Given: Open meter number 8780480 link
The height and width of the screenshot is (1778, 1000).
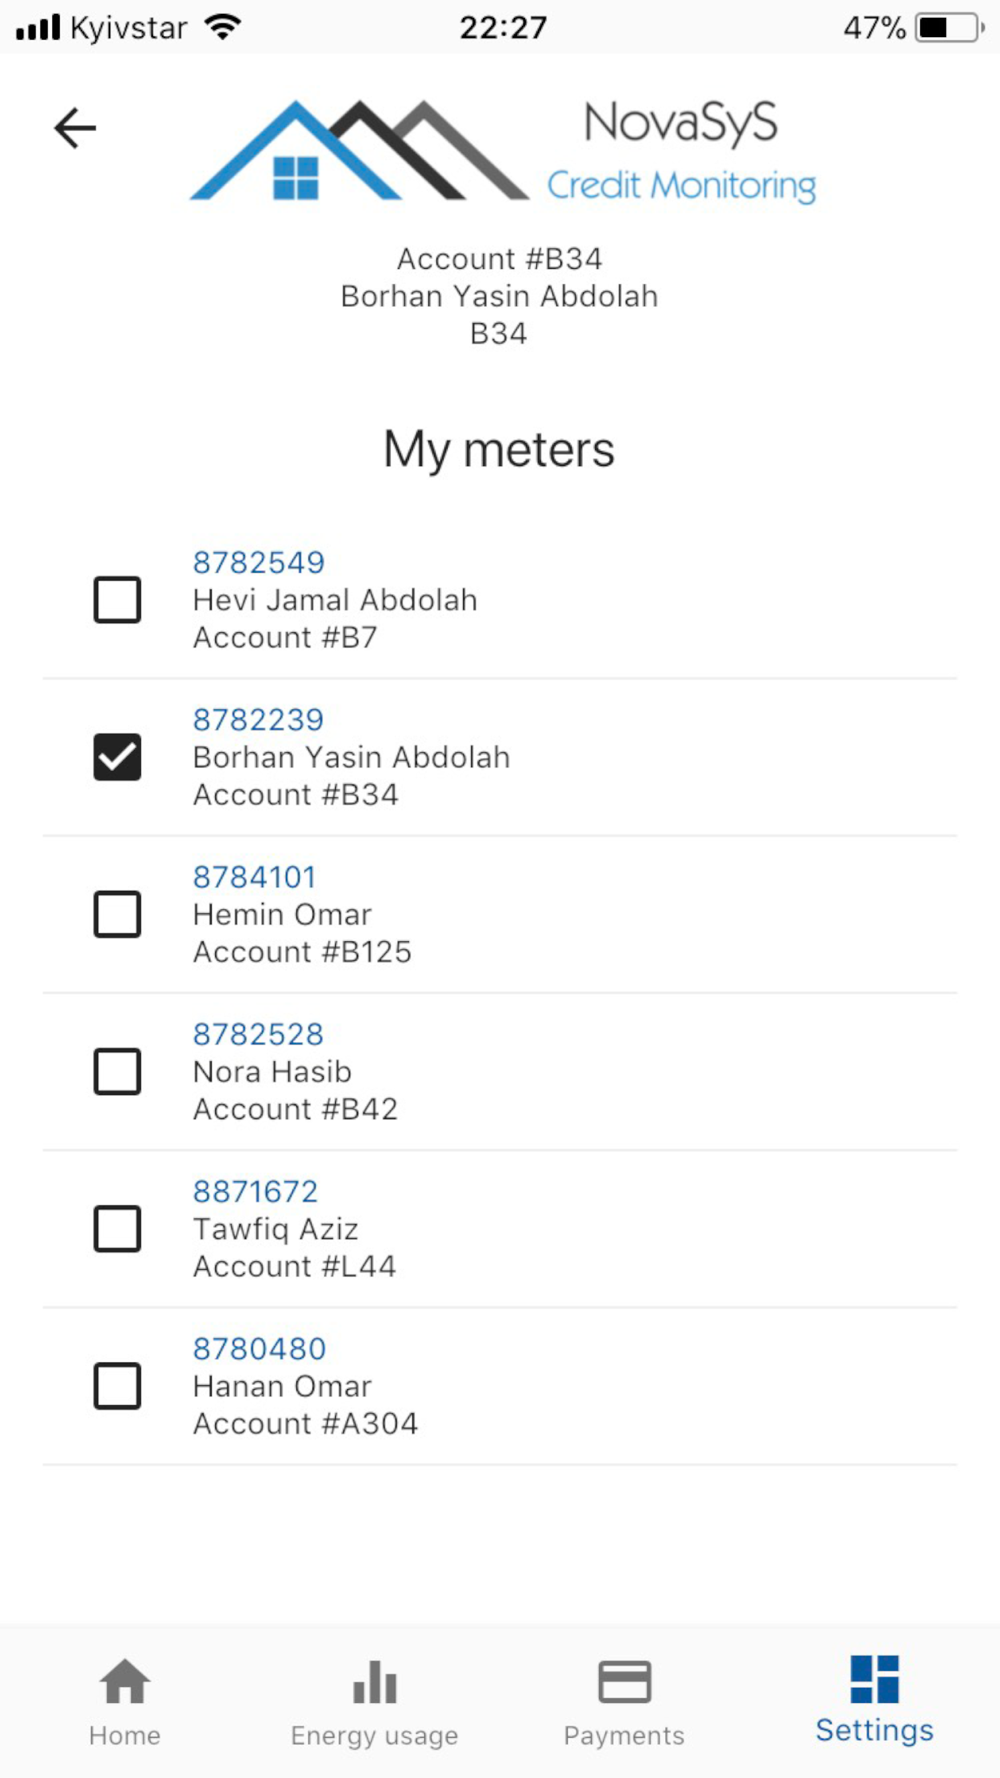Looking at the screenshot, I should (x=259, y=1349).
